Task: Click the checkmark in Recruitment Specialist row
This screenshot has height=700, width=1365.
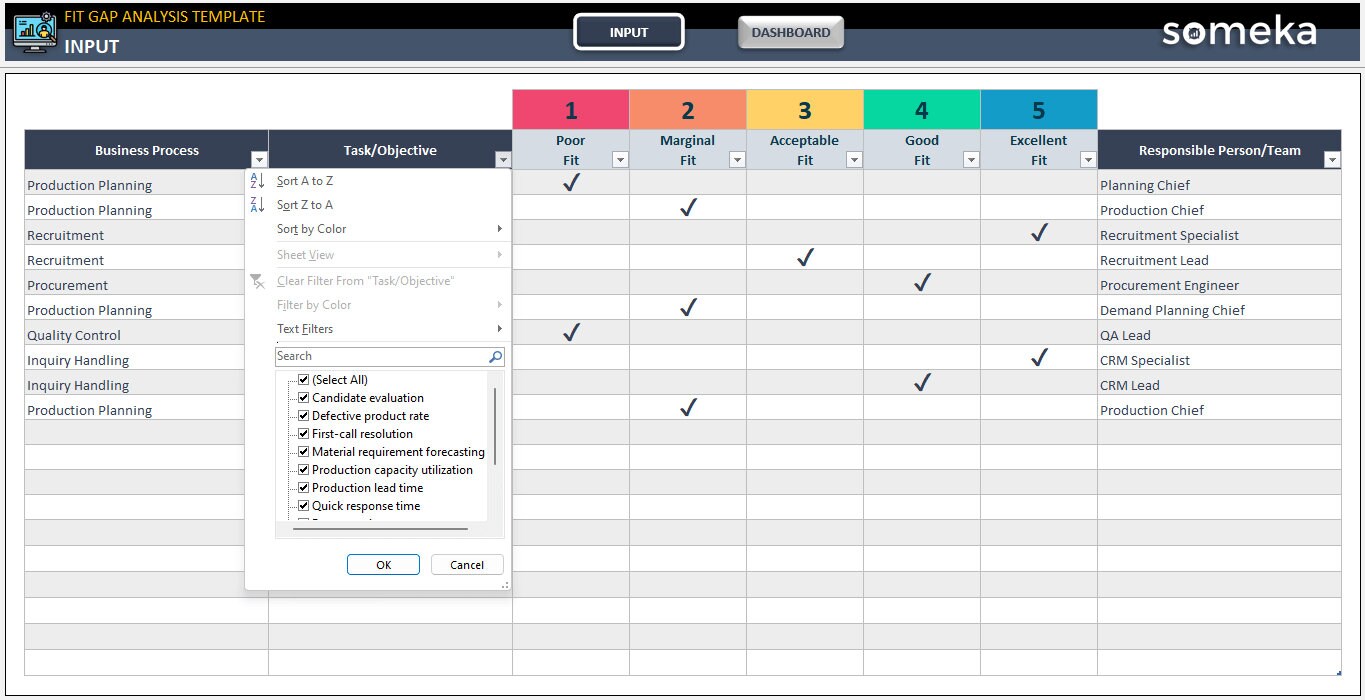Action: [x=1039, y=232]
